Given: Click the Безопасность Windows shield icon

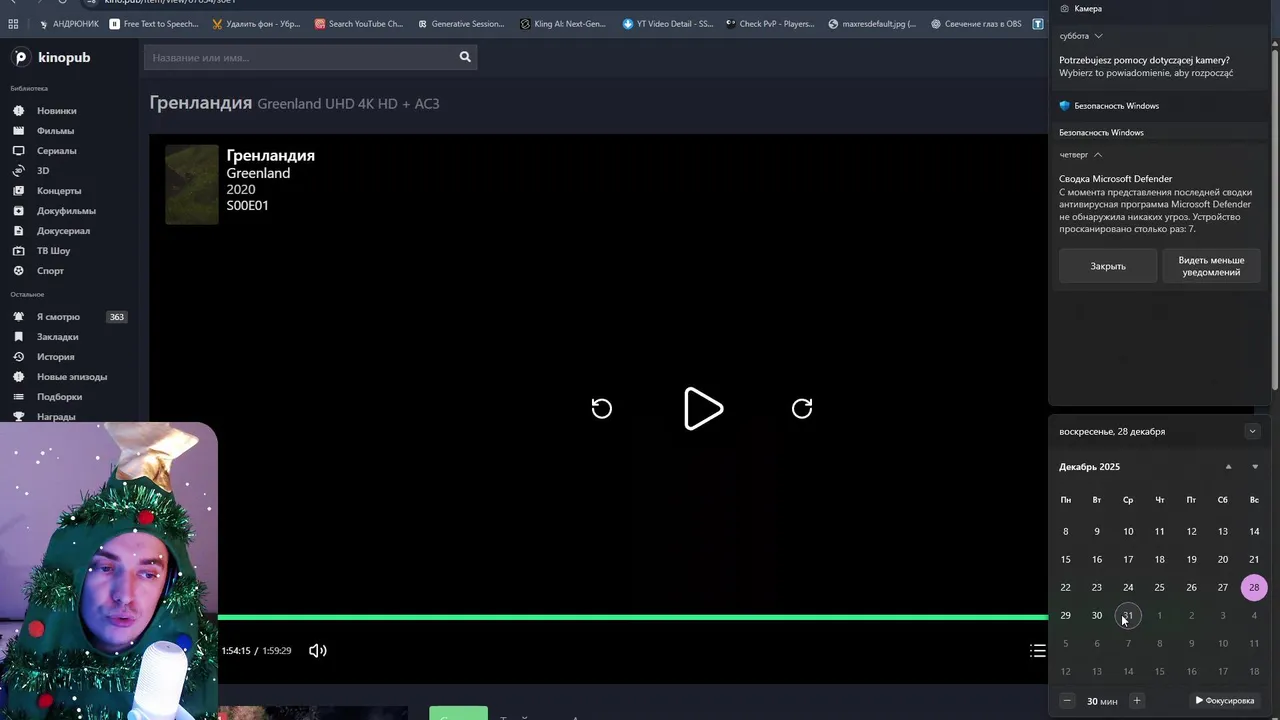Looking at the screenshot, I should coord(1065,106).
